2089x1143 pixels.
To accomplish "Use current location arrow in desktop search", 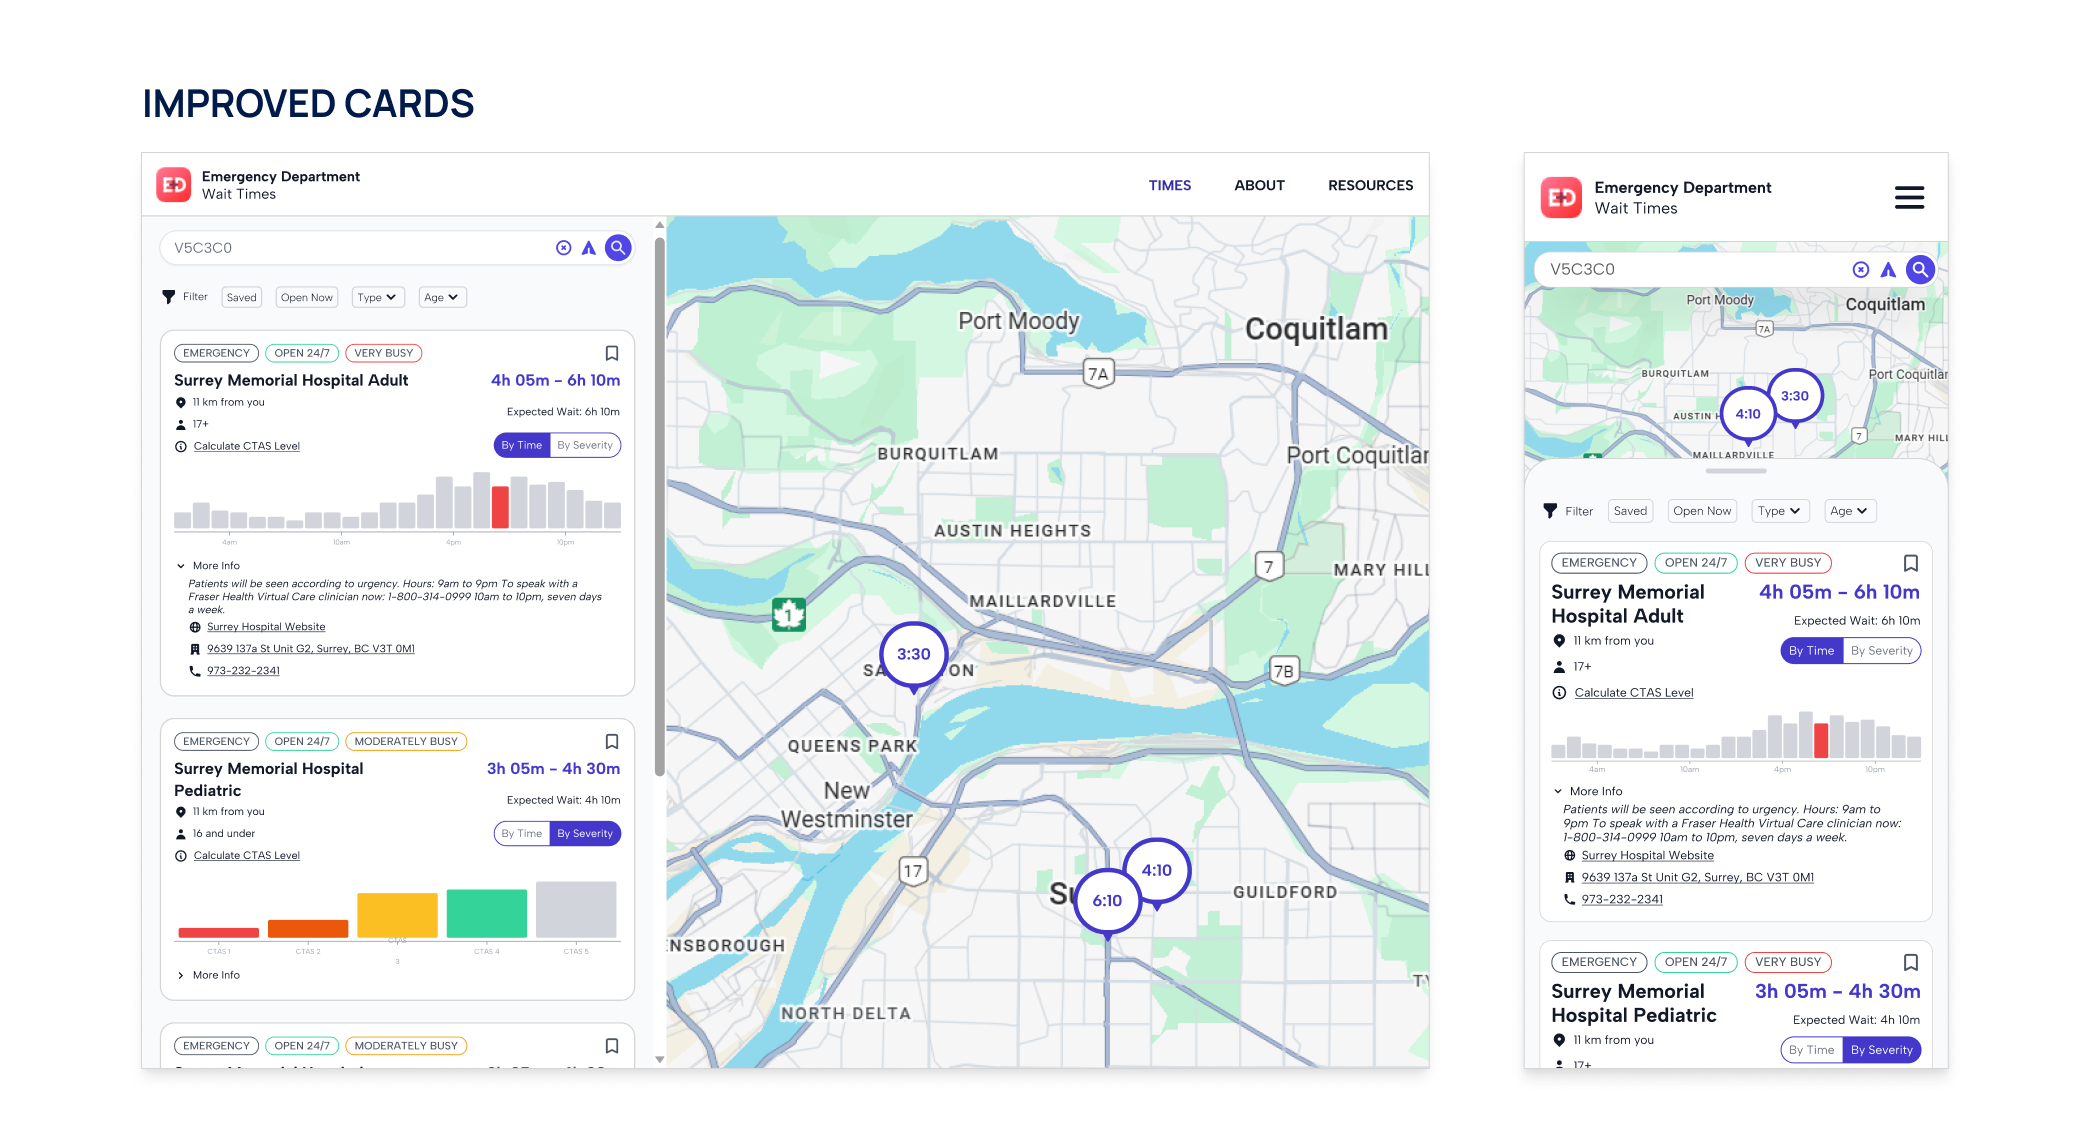I will 589,248.
